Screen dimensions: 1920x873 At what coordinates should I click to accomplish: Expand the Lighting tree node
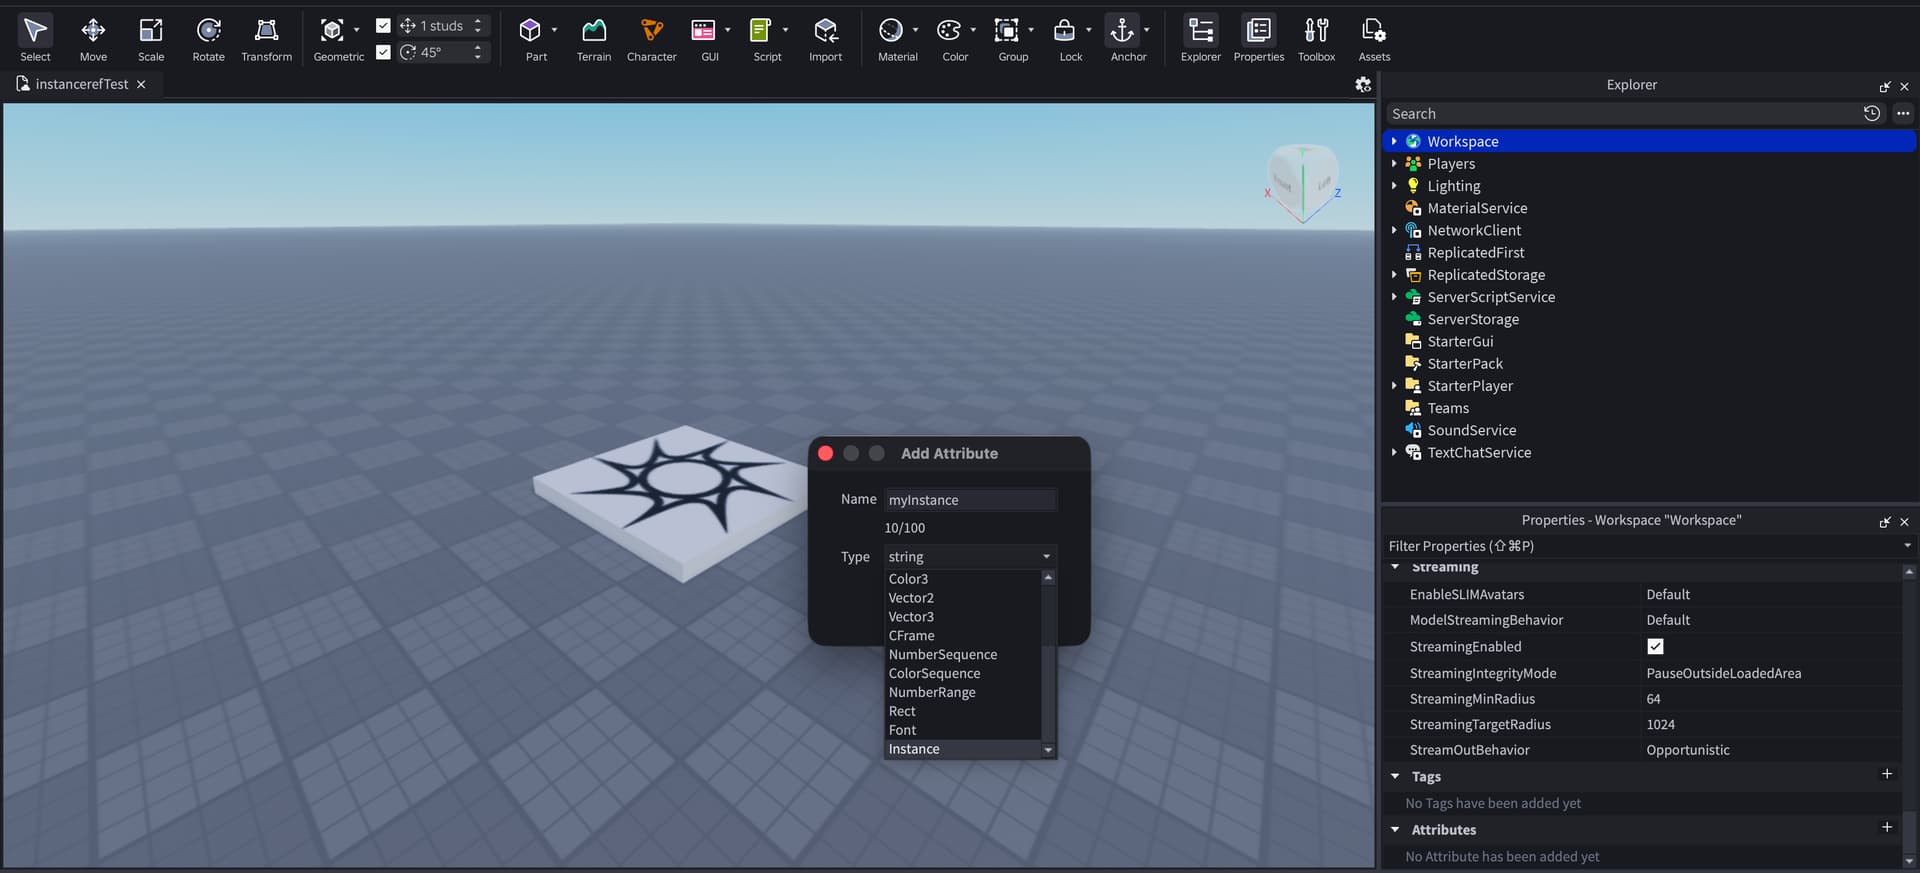click(x=1394, y=186)
